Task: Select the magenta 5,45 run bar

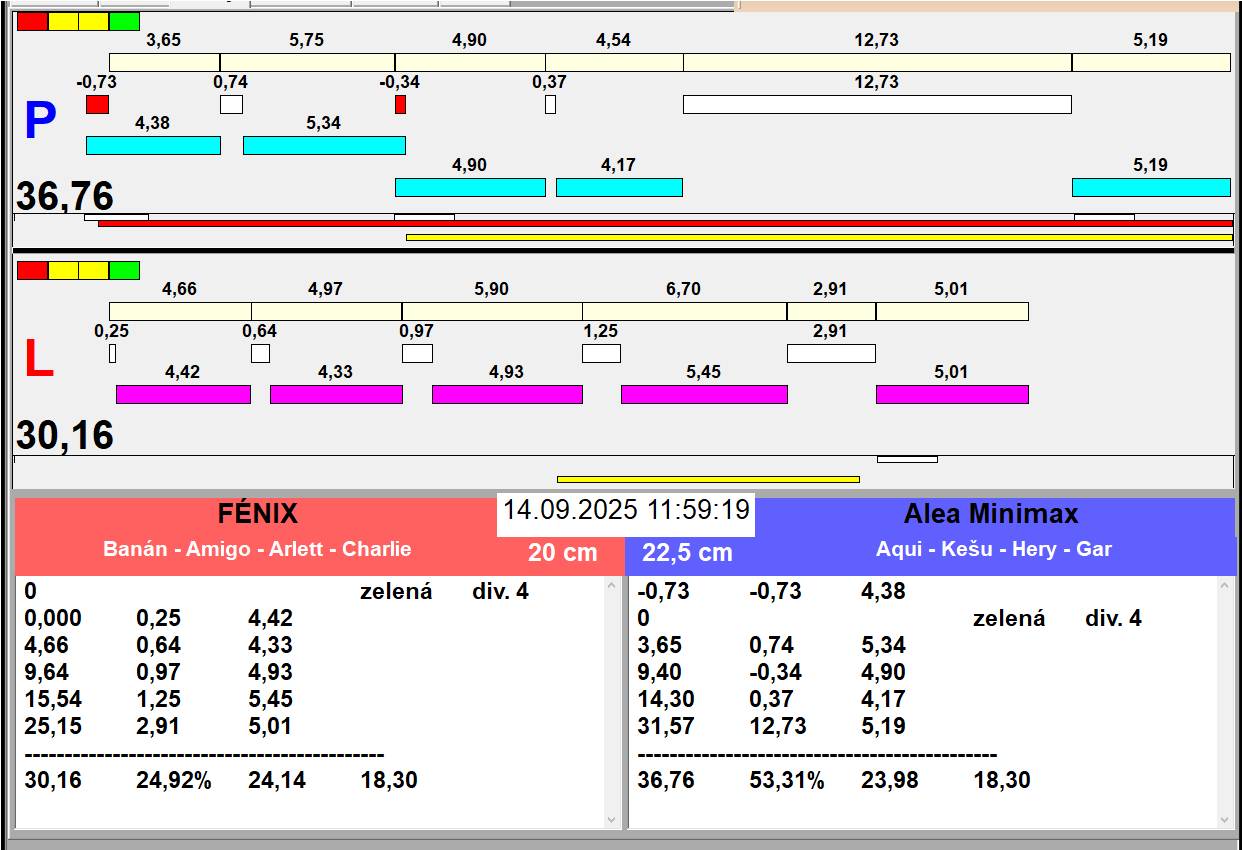Action: (x=704, y=394)
